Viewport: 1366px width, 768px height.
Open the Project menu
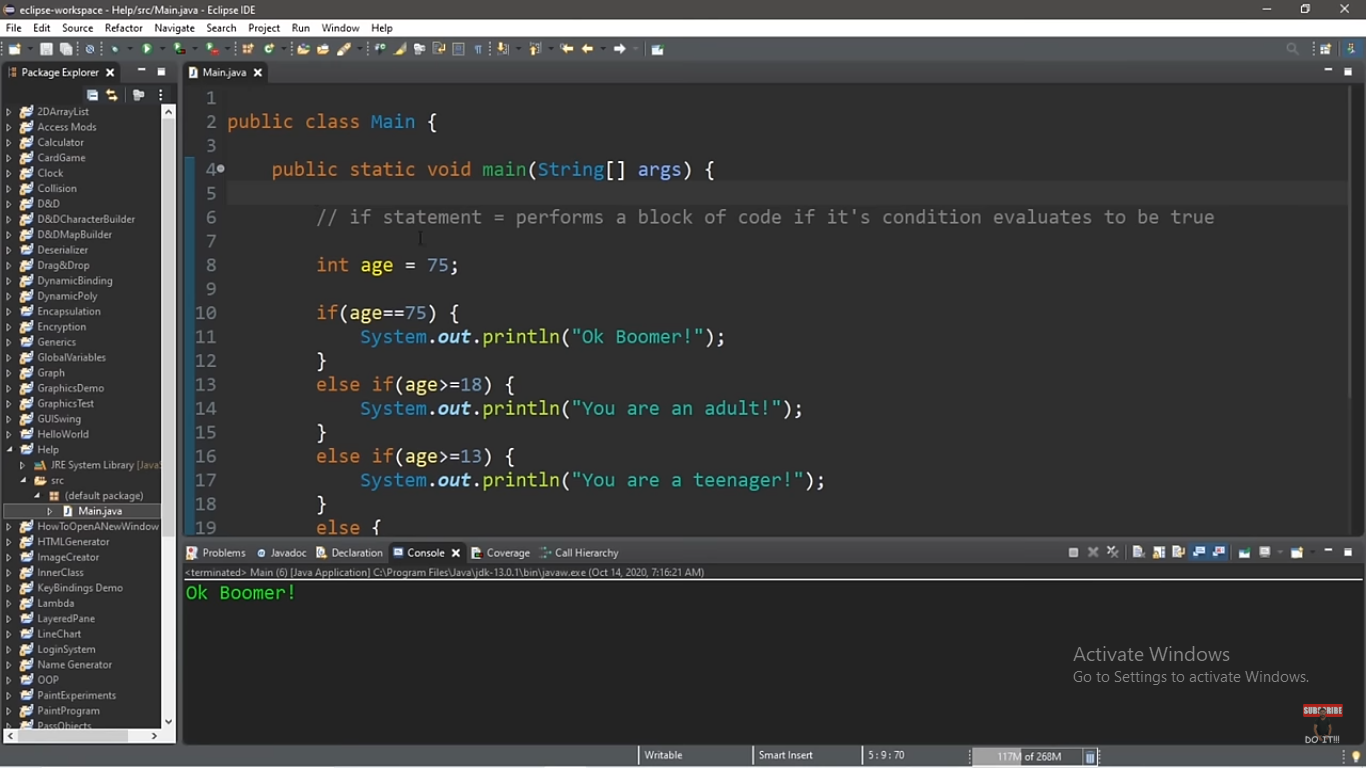click(x=264, y=28)
